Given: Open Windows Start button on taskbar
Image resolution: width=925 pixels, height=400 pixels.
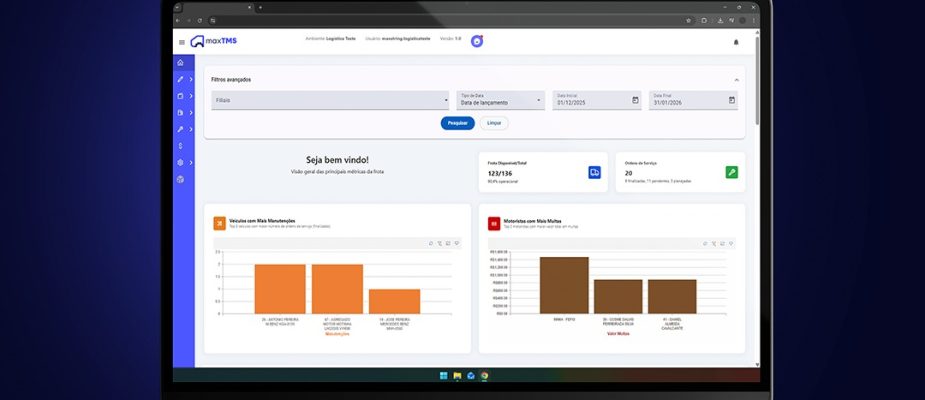Looking at the screenshot, I should pos(444,375).
